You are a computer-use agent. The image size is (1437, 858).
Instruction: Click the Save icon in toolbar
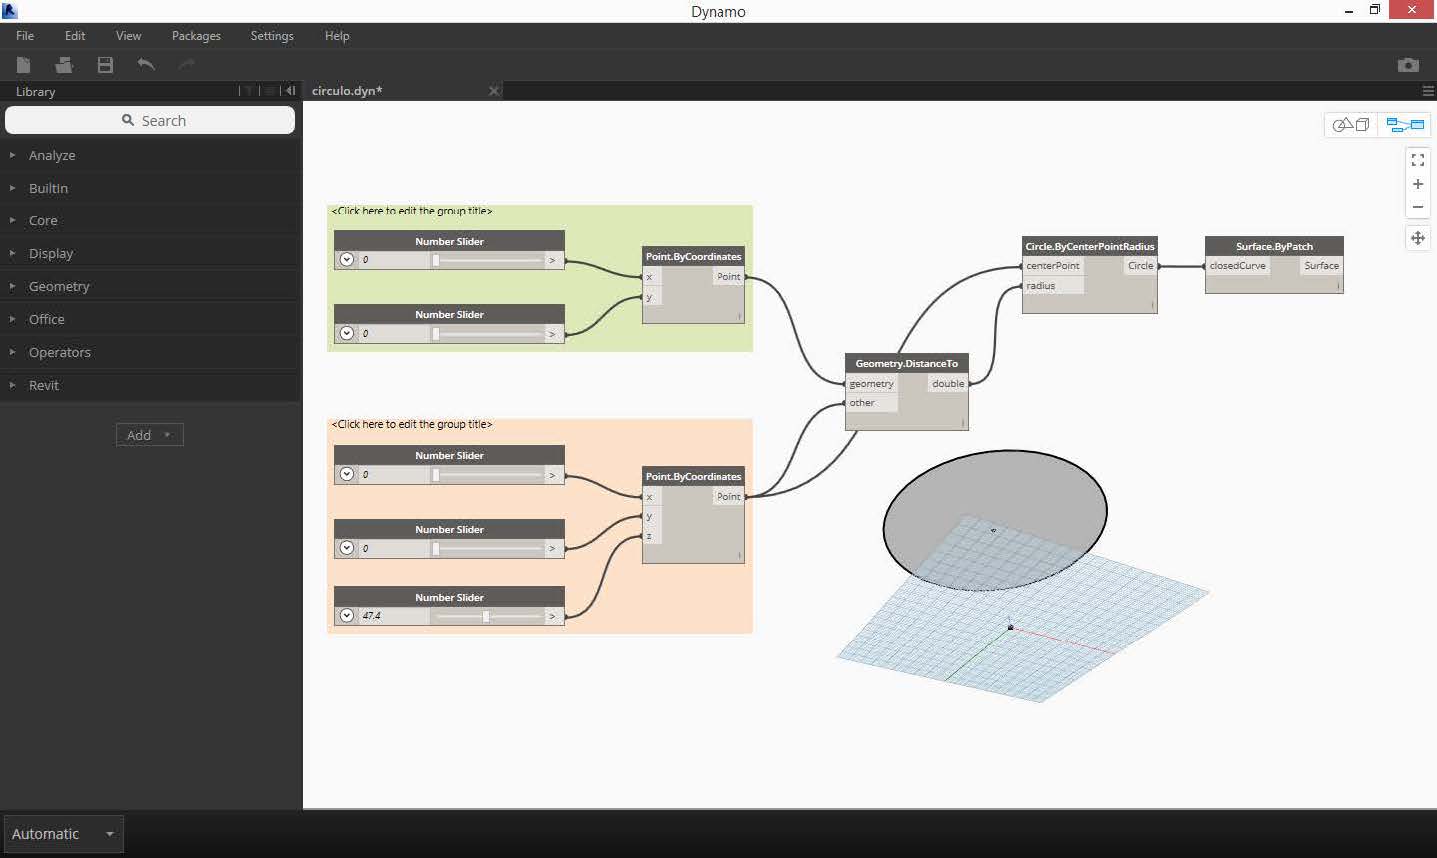pos(105,65)
